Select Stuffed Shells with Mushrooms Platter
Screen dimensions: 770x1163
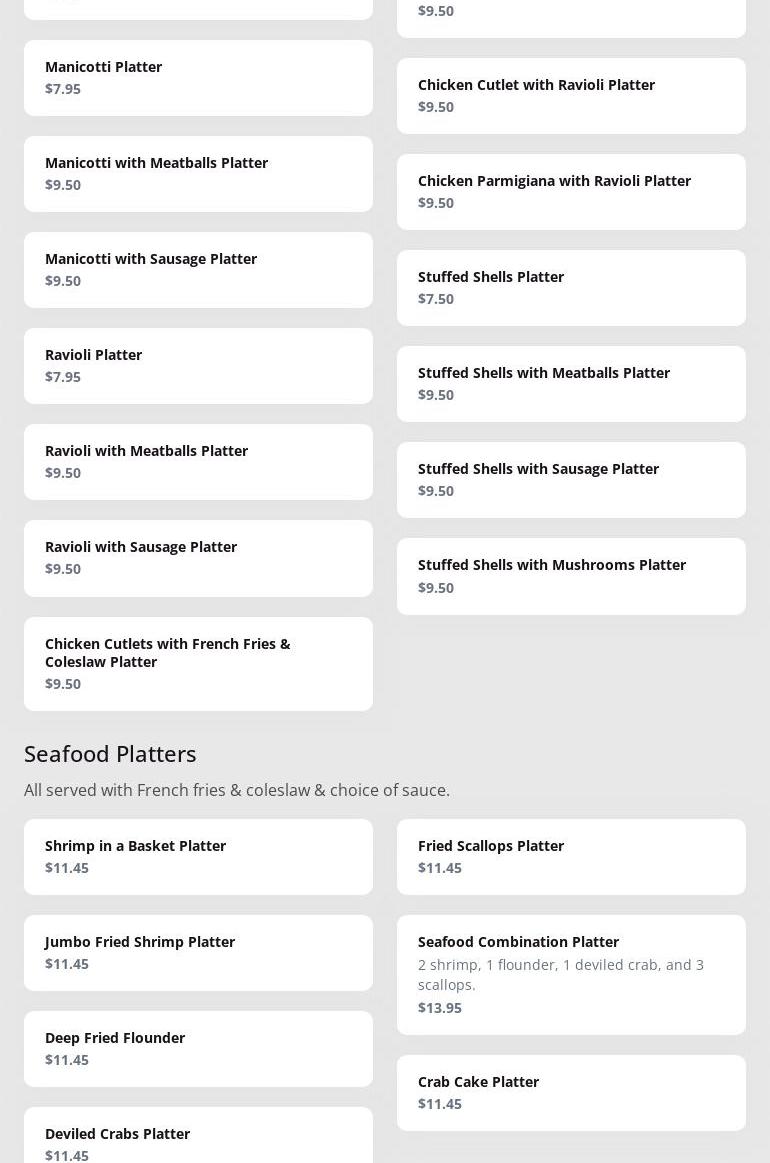point(571,576)
